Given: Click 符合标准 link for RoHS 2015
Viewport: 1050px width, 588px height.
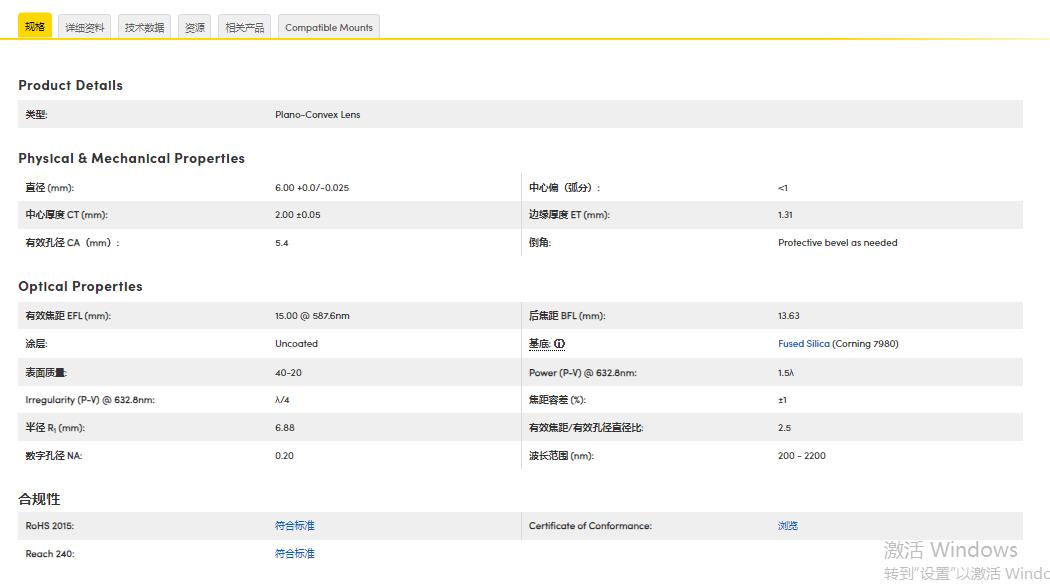Looking at the screenshot, I should [295, 526].
